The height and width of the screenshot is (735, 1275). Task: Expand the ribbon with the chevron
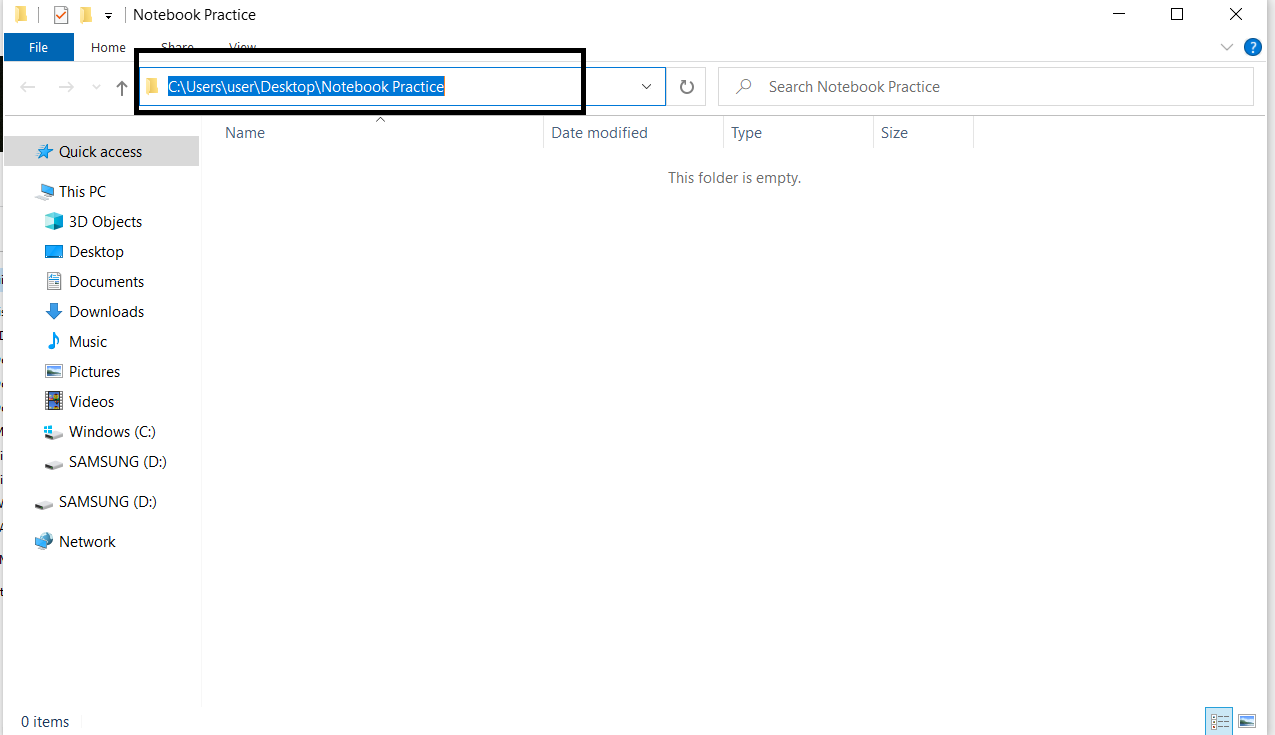click(x=1226, y=47)
